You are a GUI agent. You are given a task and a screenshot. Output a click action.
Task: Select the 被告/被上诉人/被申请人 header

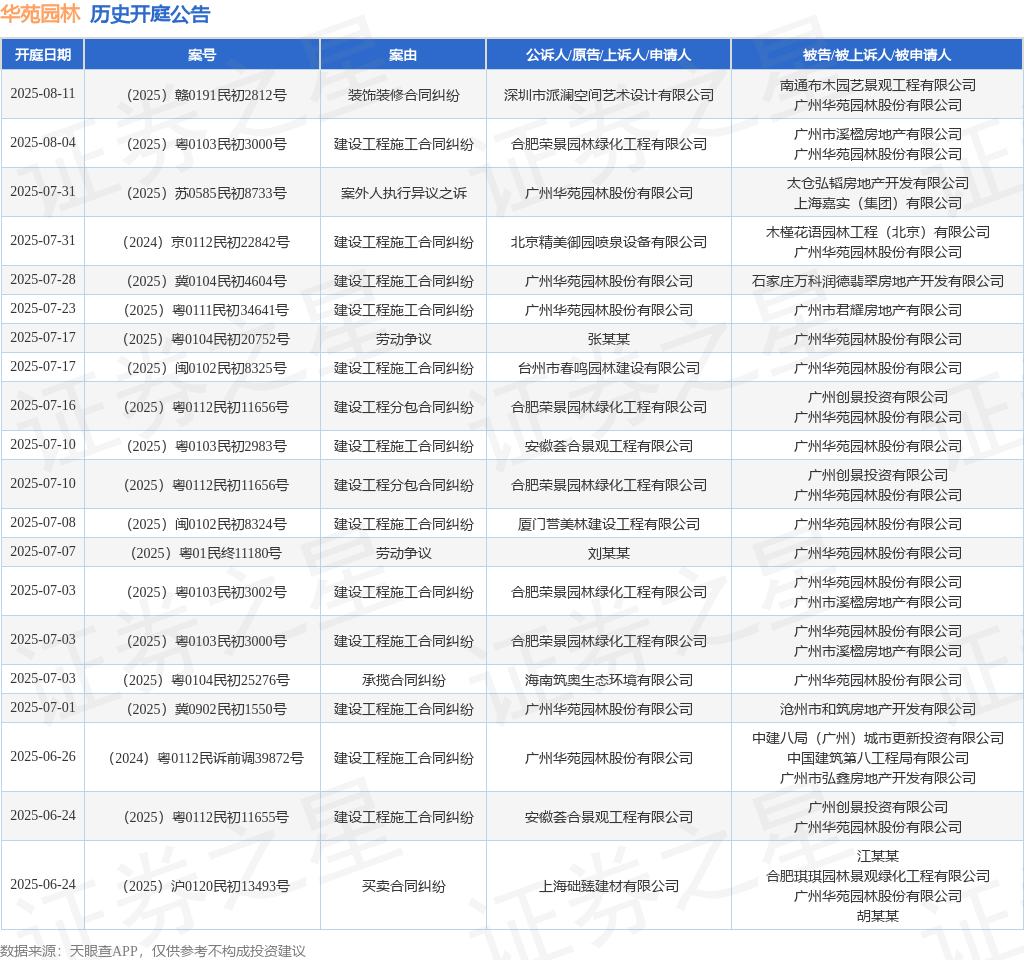coord(877,55)
